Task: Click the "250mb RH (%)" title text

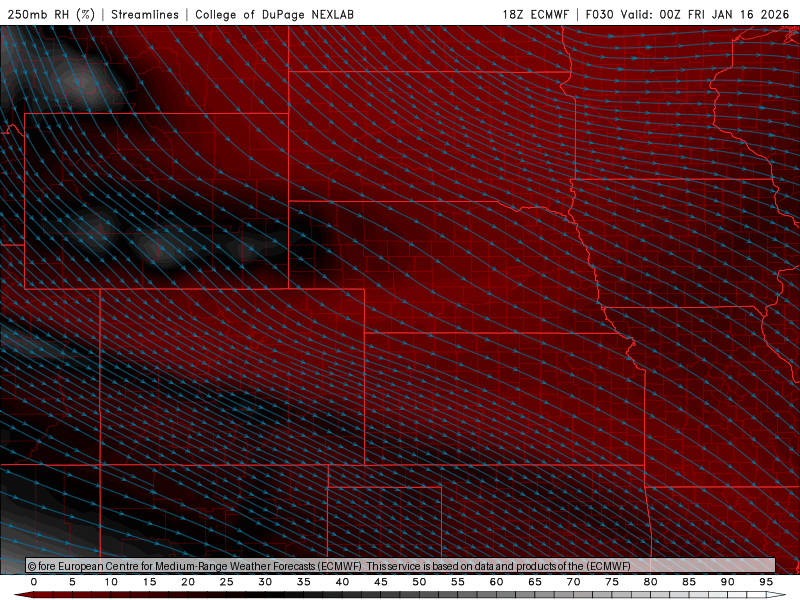Action: coord(52,14)
